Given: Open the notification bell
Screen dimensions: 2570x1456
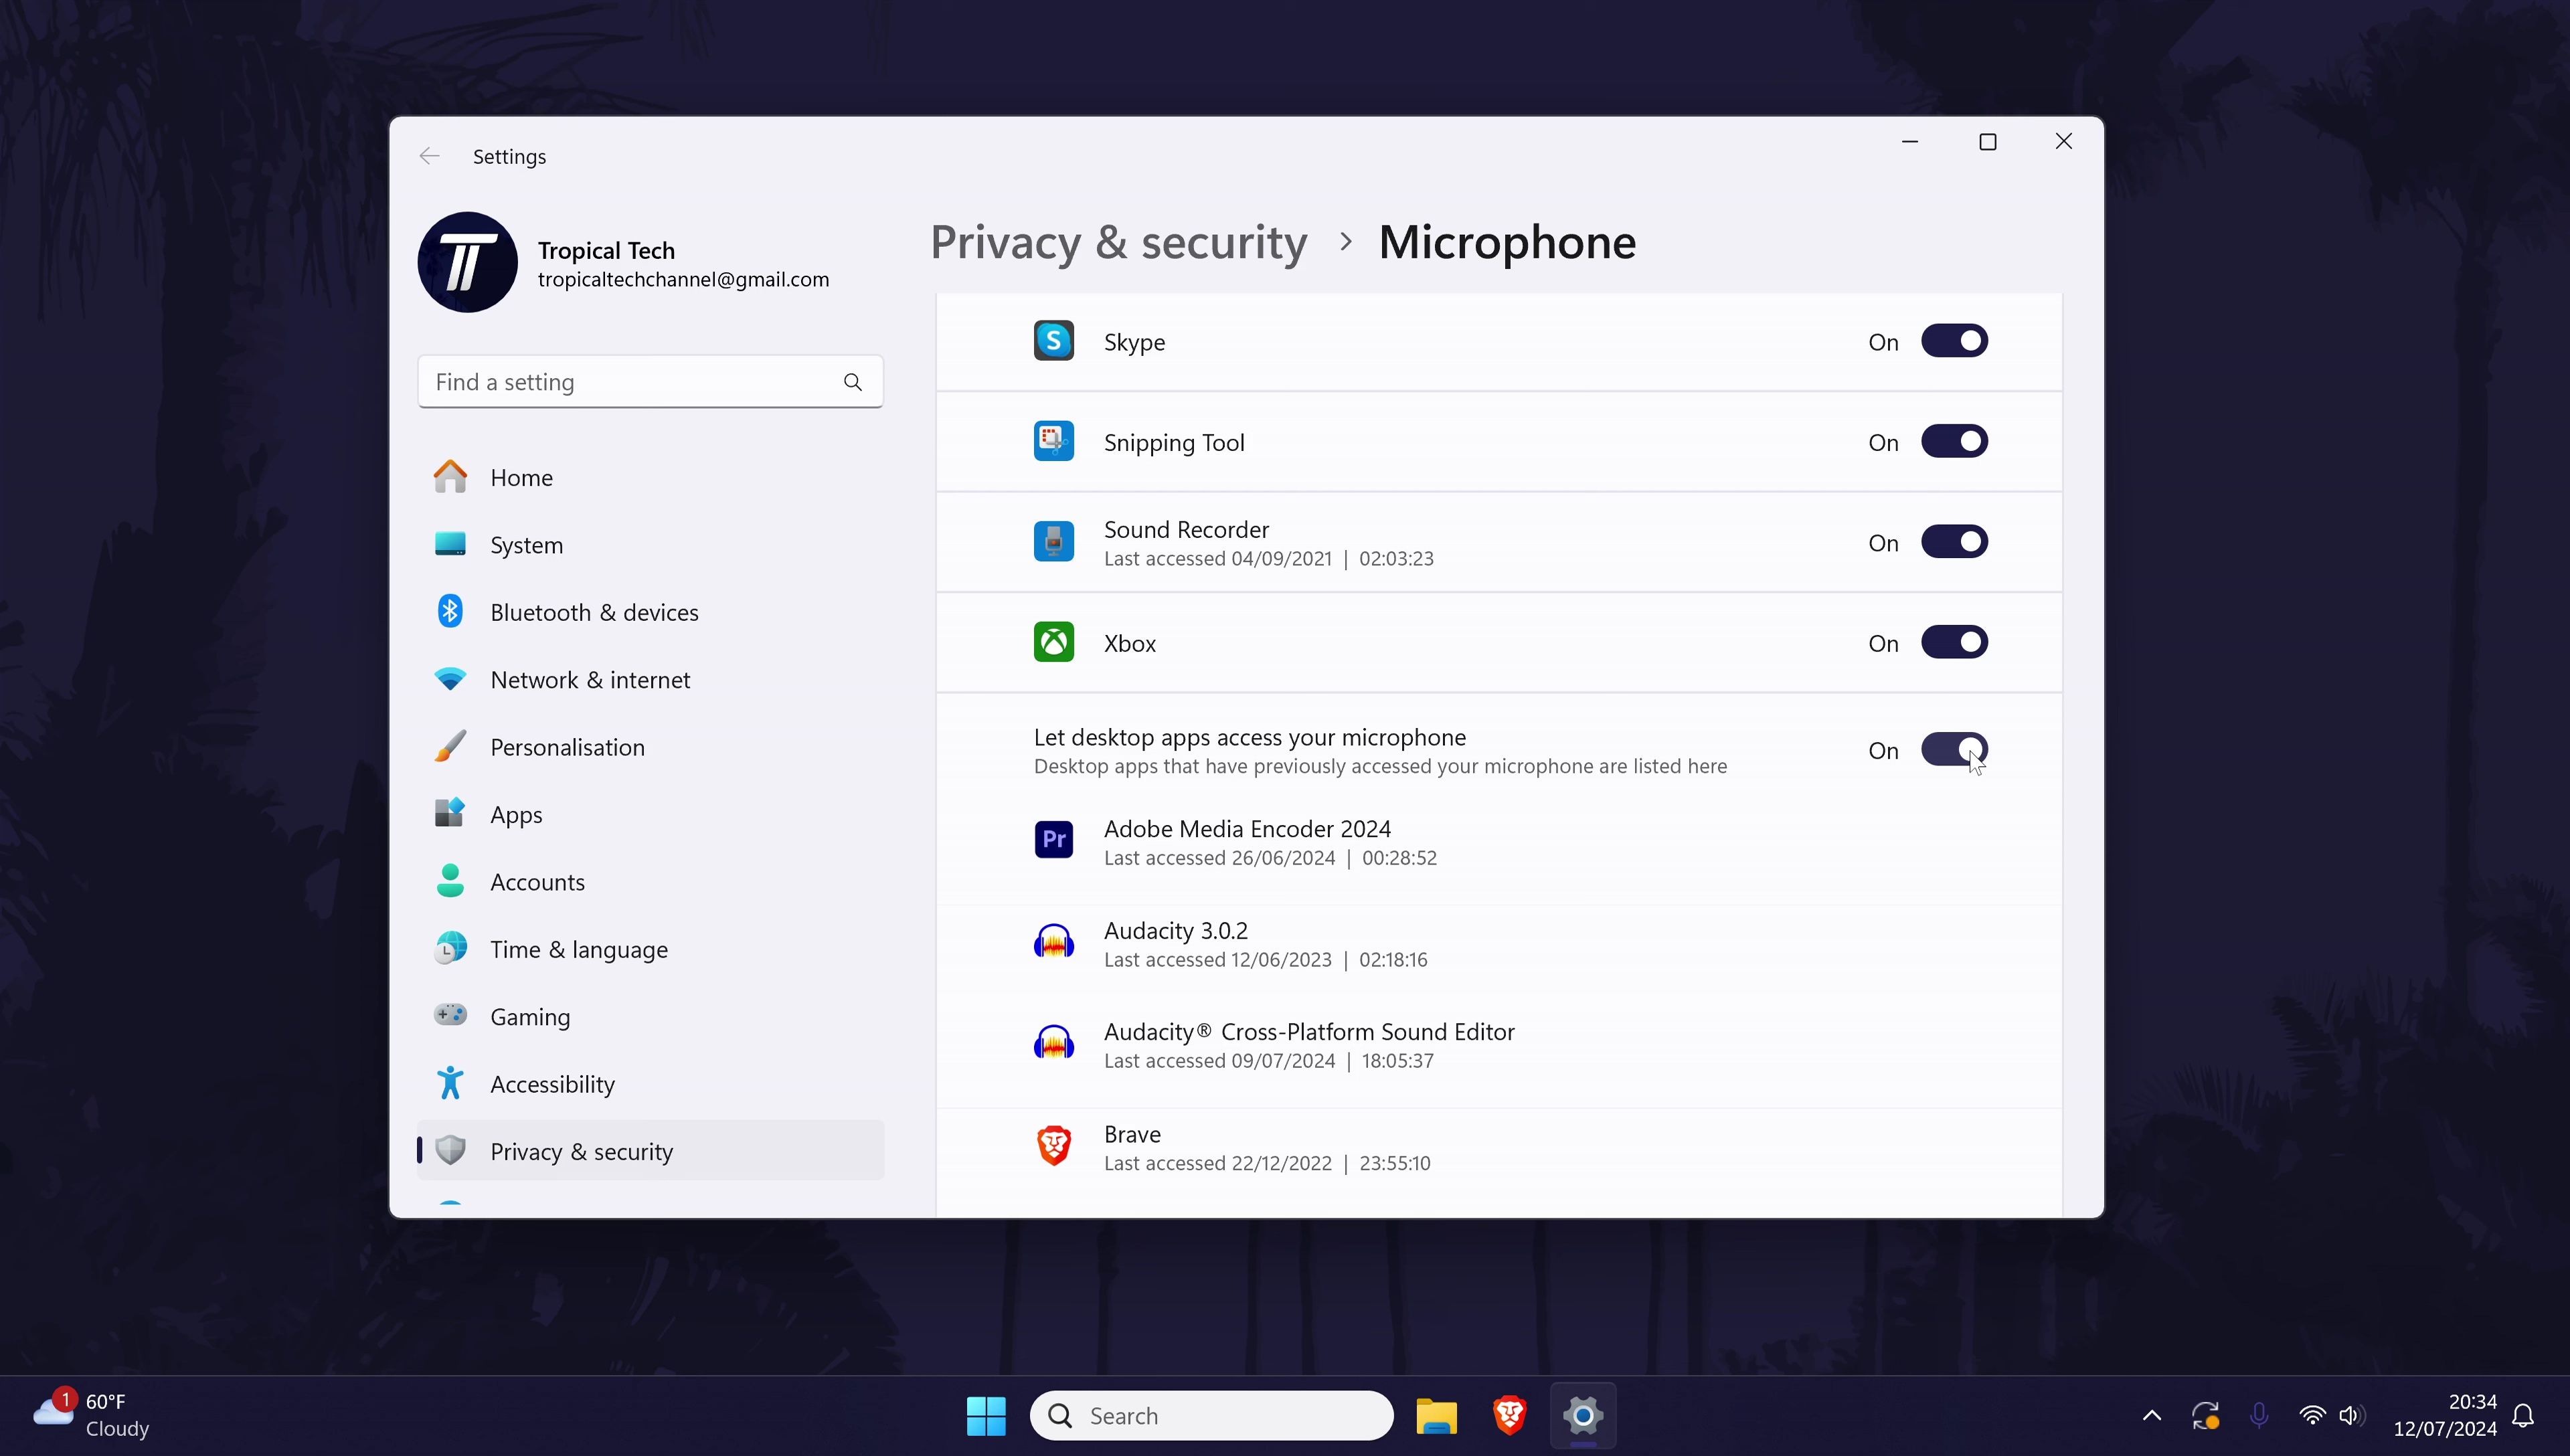Looking at the screenshot, I should 2524,1416.
